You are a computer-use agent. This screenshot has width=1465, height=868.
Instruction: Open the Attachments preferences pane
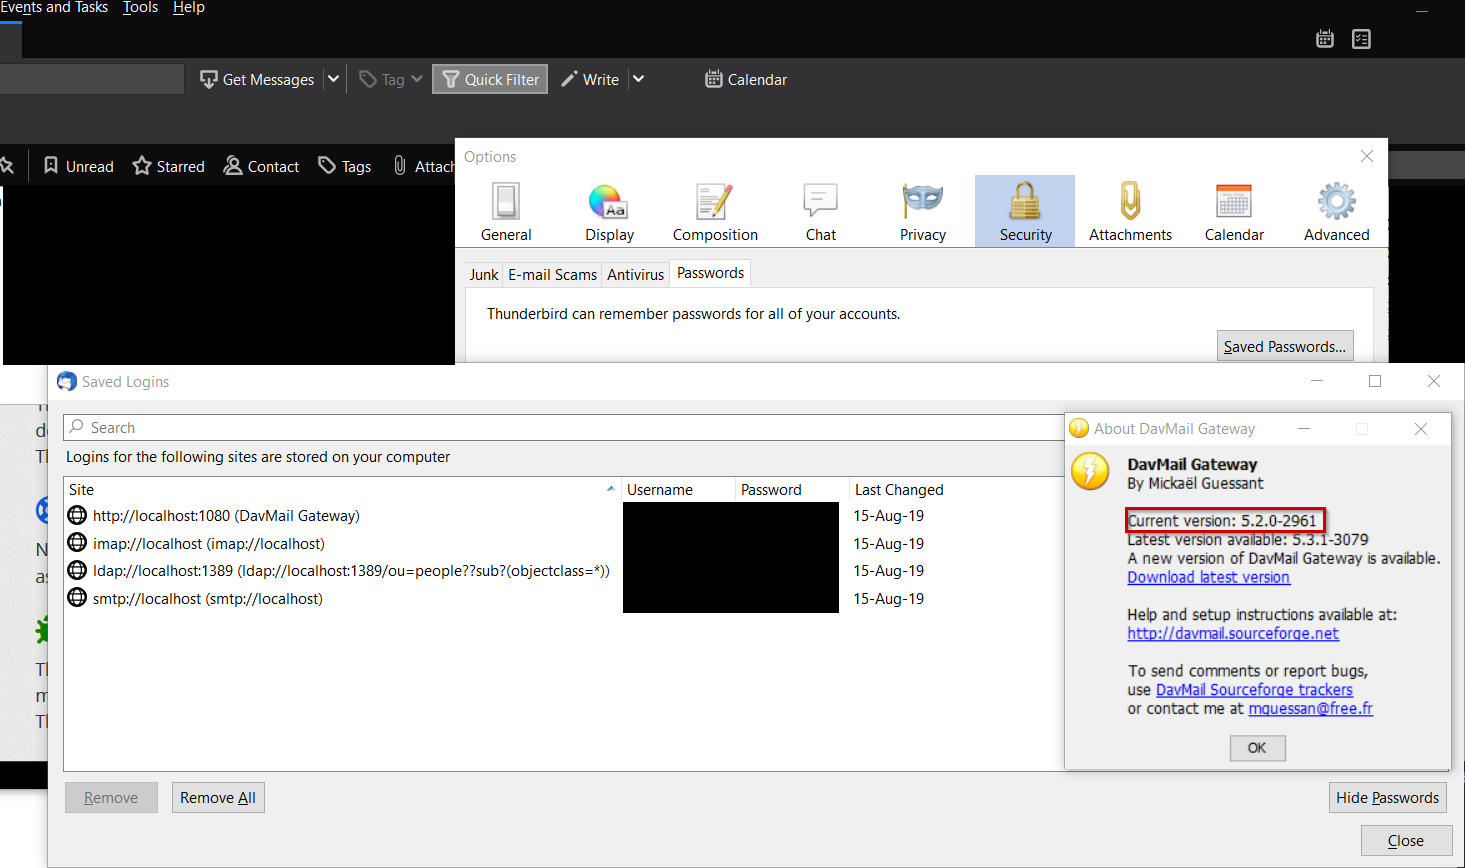coord(1129,210)
